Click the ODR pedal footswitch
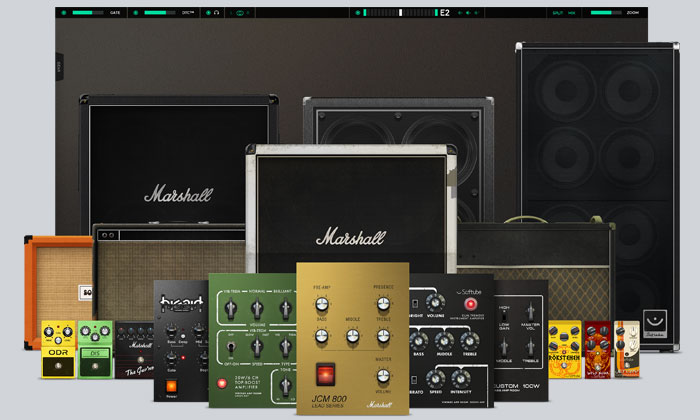The image size is (700, 420). pos(58,366)
